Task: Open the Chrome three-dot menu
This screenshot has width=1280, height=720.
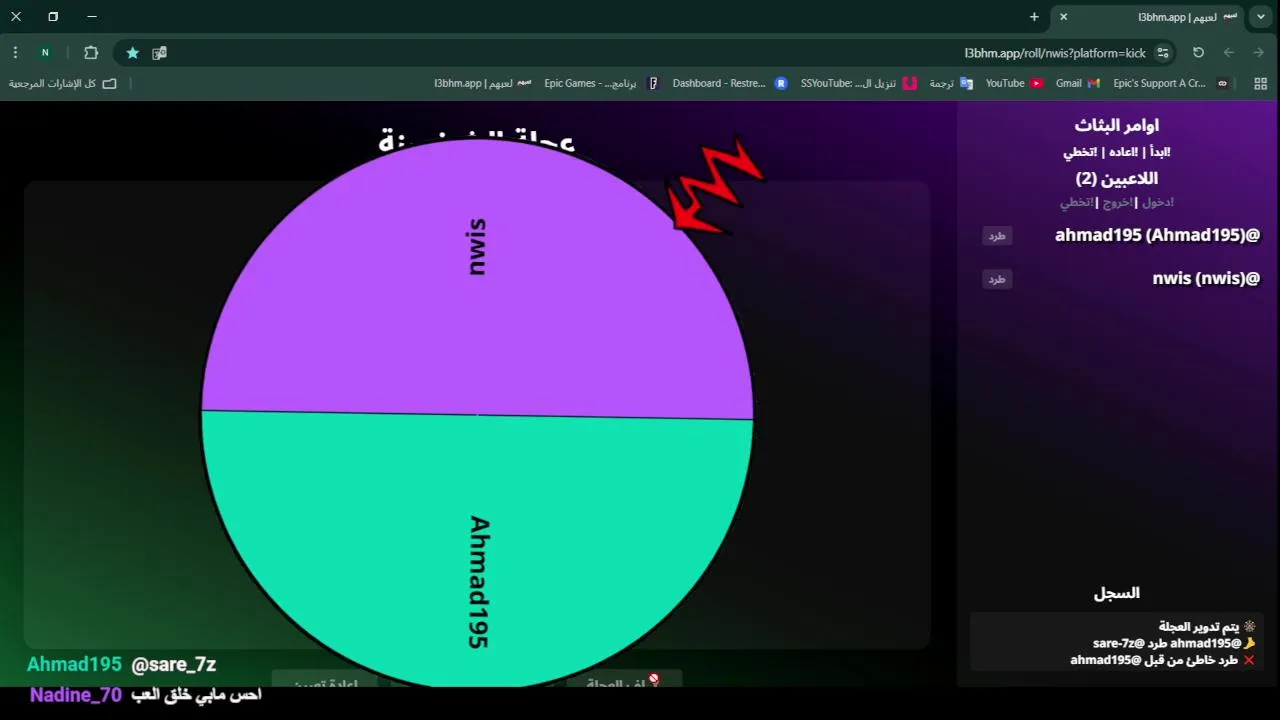Action: click(x=15, y=52)
